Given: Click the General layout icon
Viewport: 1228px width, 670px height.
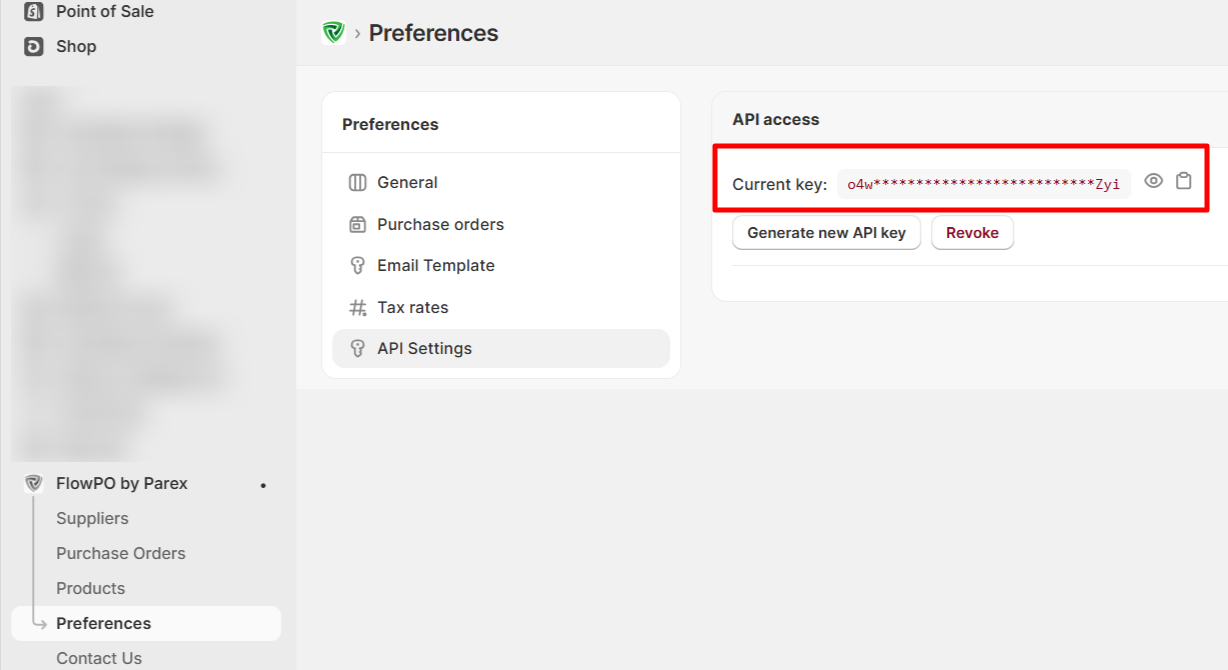Looking at the screenshot, I should 358,183.
